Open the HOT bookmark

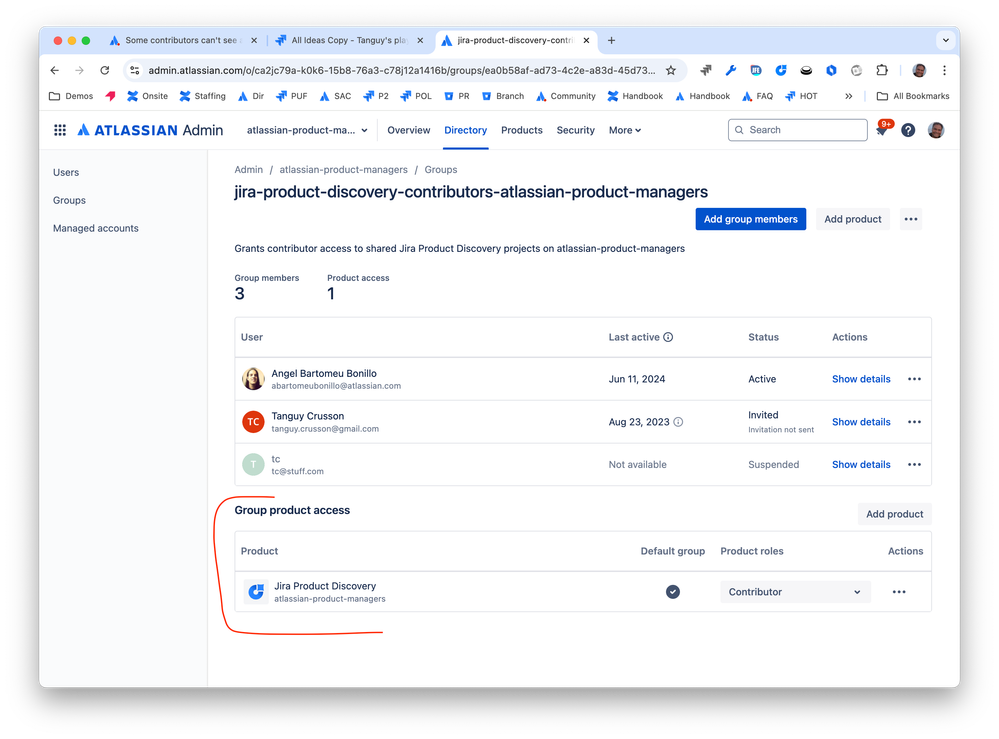[x=801, y=96]
